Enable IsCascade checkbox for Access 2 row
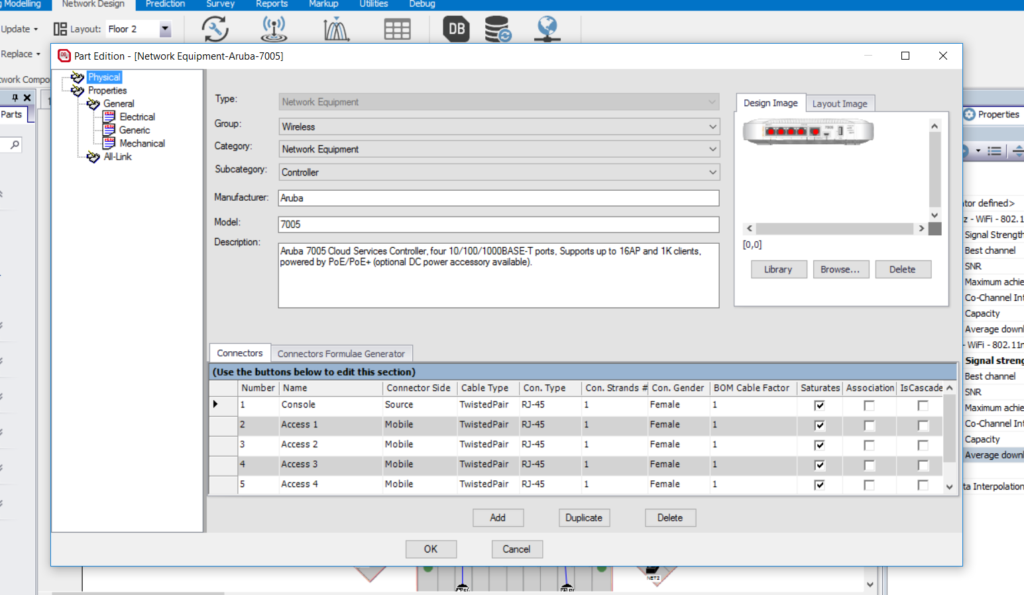Screen dimensions: 1024x595 point(923,445)
